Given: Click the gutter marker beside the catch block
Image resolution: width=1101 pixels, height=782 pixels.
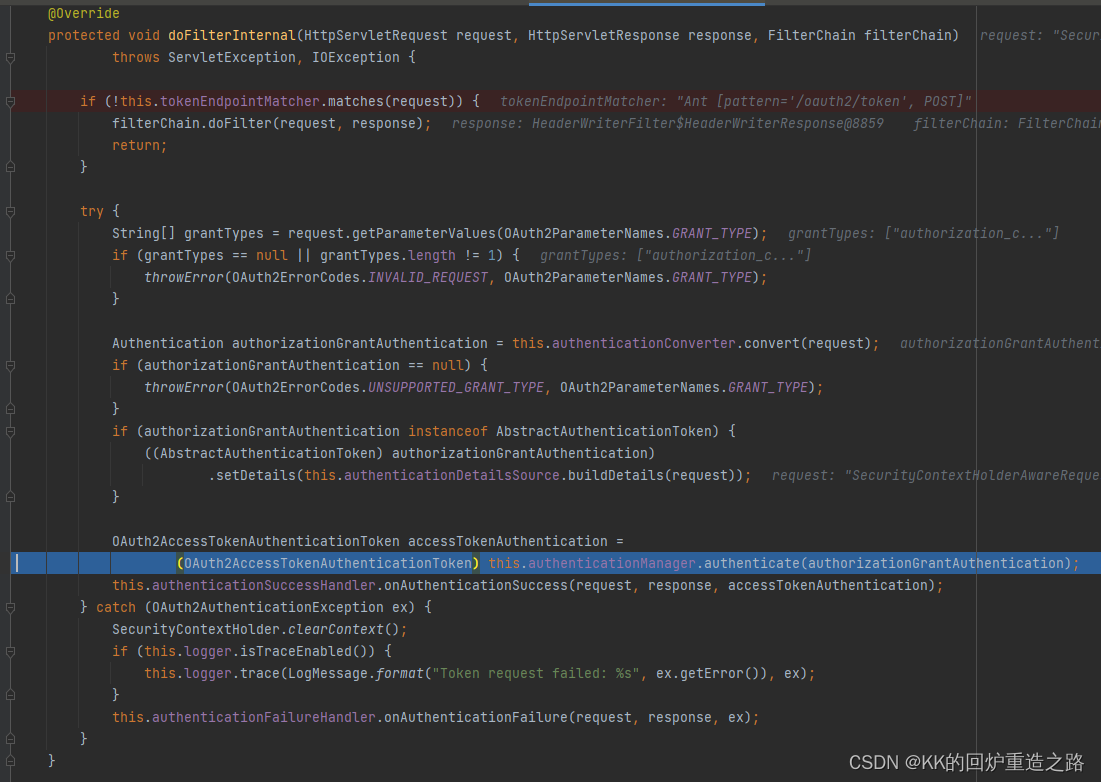Looking at the screenshot, I should (10, 607).
